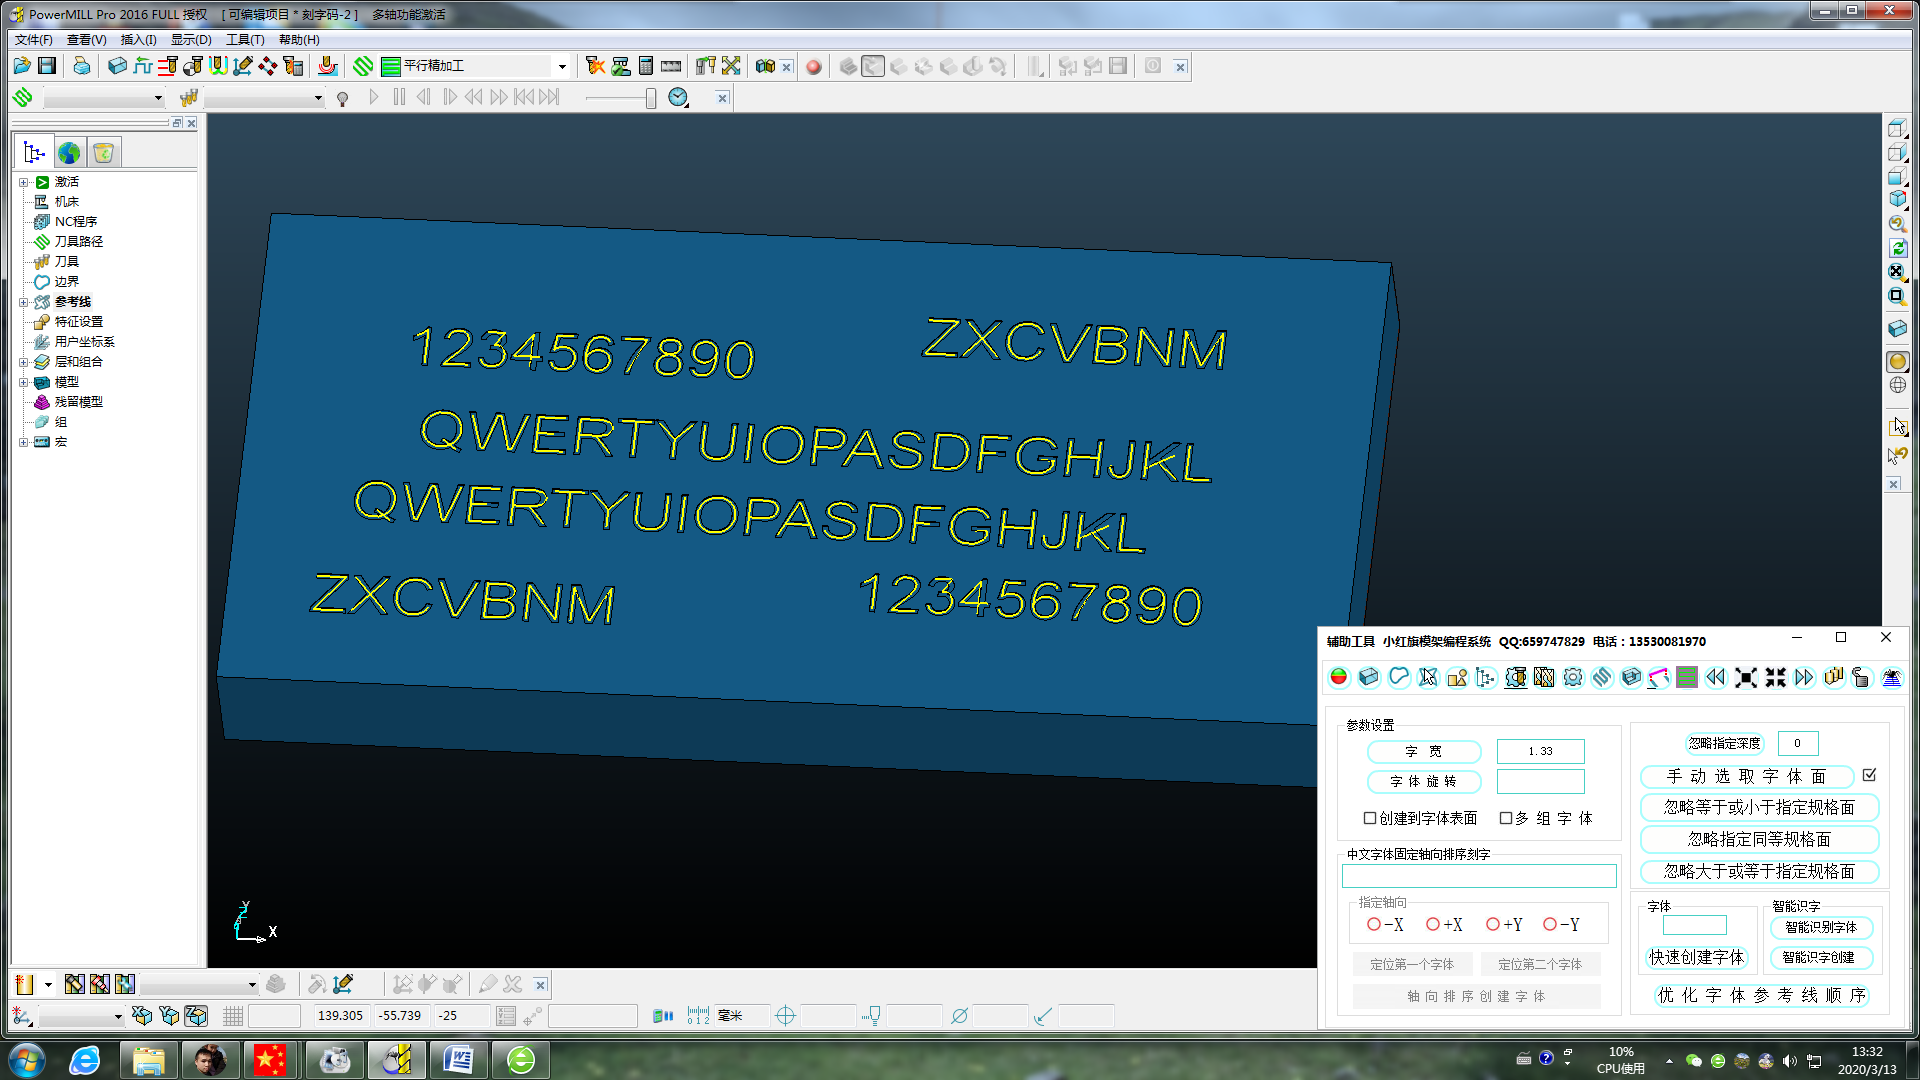The width and height of the screenshot is (1920, 1080).
Task: Open the 查看(V) menu
Action: (87, 40)
